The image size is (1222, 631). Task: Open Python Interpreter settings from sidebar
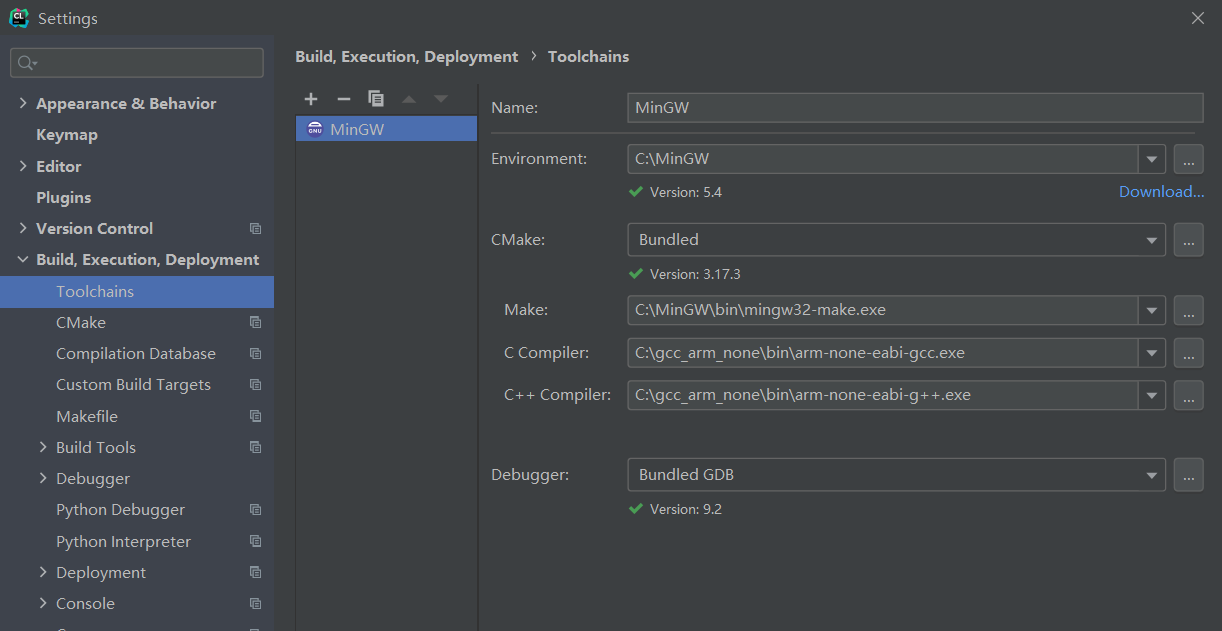click(123, 541)
